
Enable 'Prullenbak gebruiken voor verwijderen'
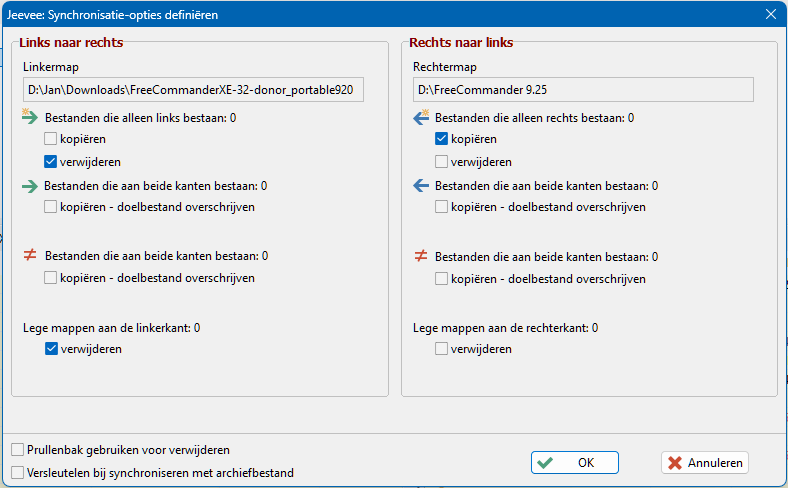(x=18, y=450)
